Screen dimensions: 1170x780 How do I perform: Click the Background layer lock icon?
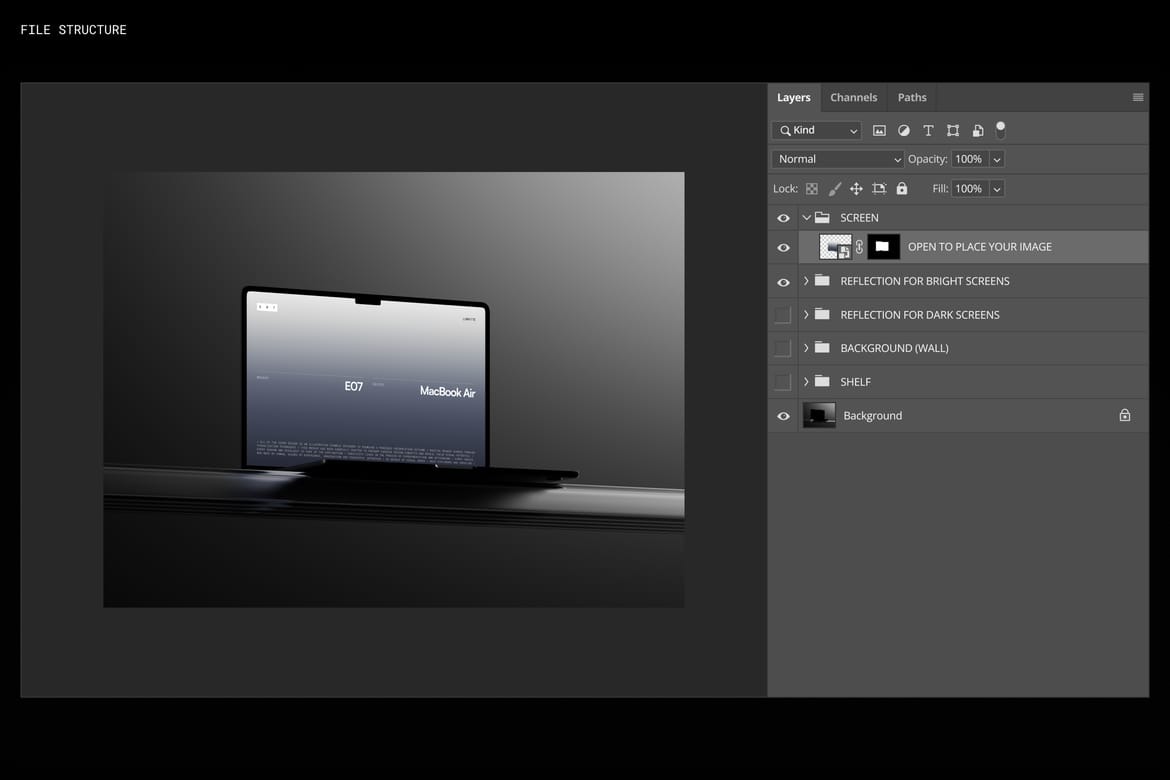point(1124,415)
